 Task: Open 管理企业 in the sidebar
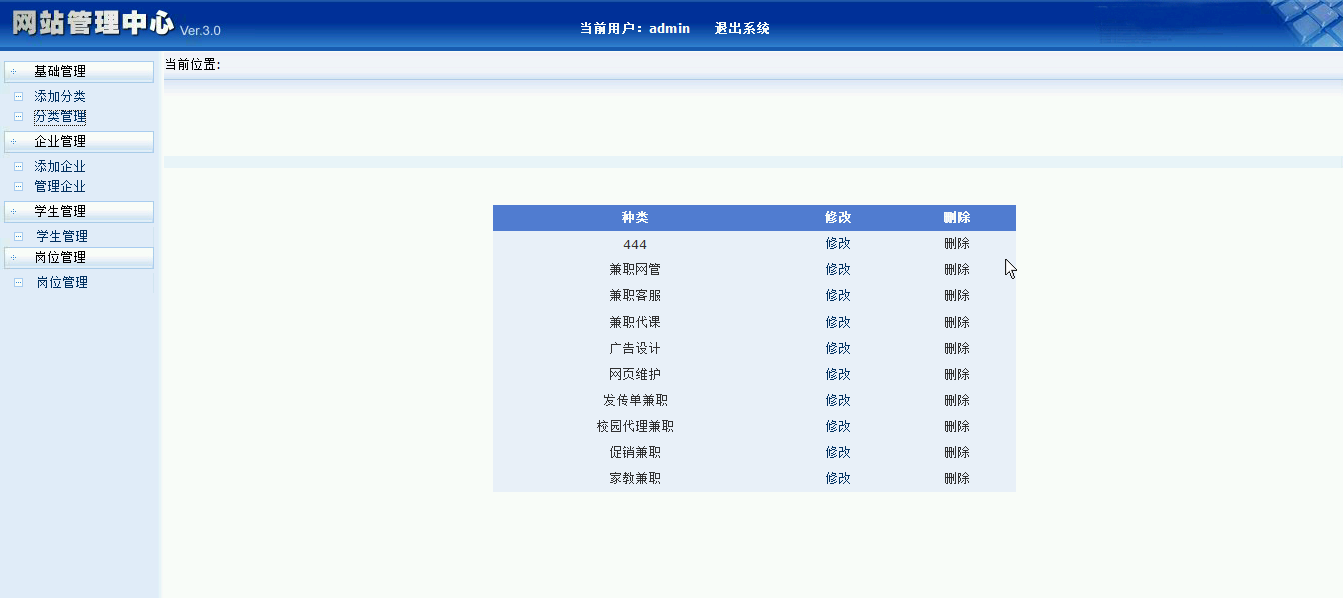click(60, 187)
